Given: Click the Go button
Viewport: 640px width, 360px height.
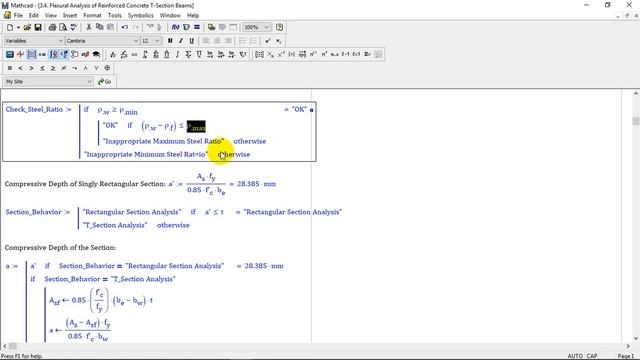Looking at the screenshot, I should click(x=105, y=82).
